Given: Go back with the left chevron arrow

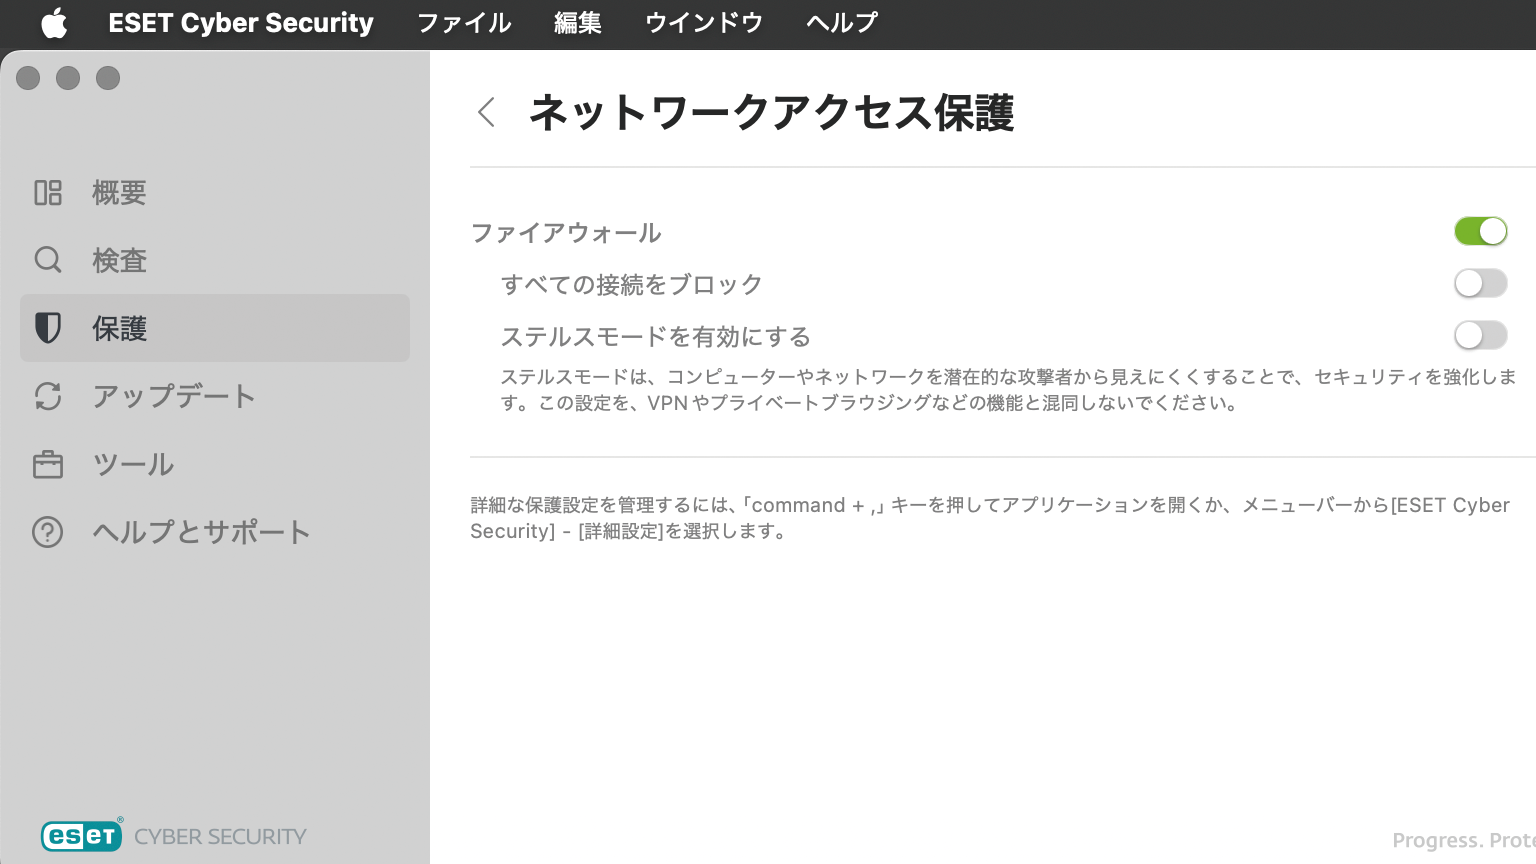Looking at the screenshot, I should coord(487,112).
